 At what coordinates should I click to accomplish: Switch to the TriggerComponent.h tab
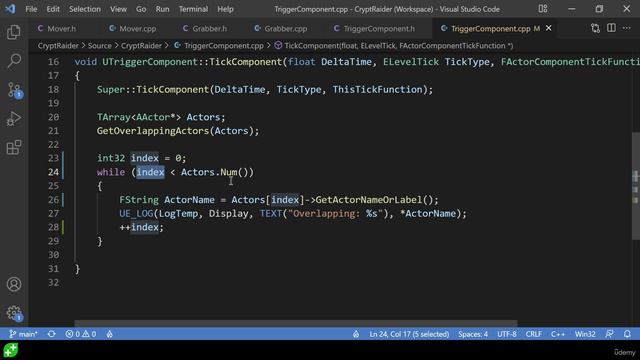point(378,29)
